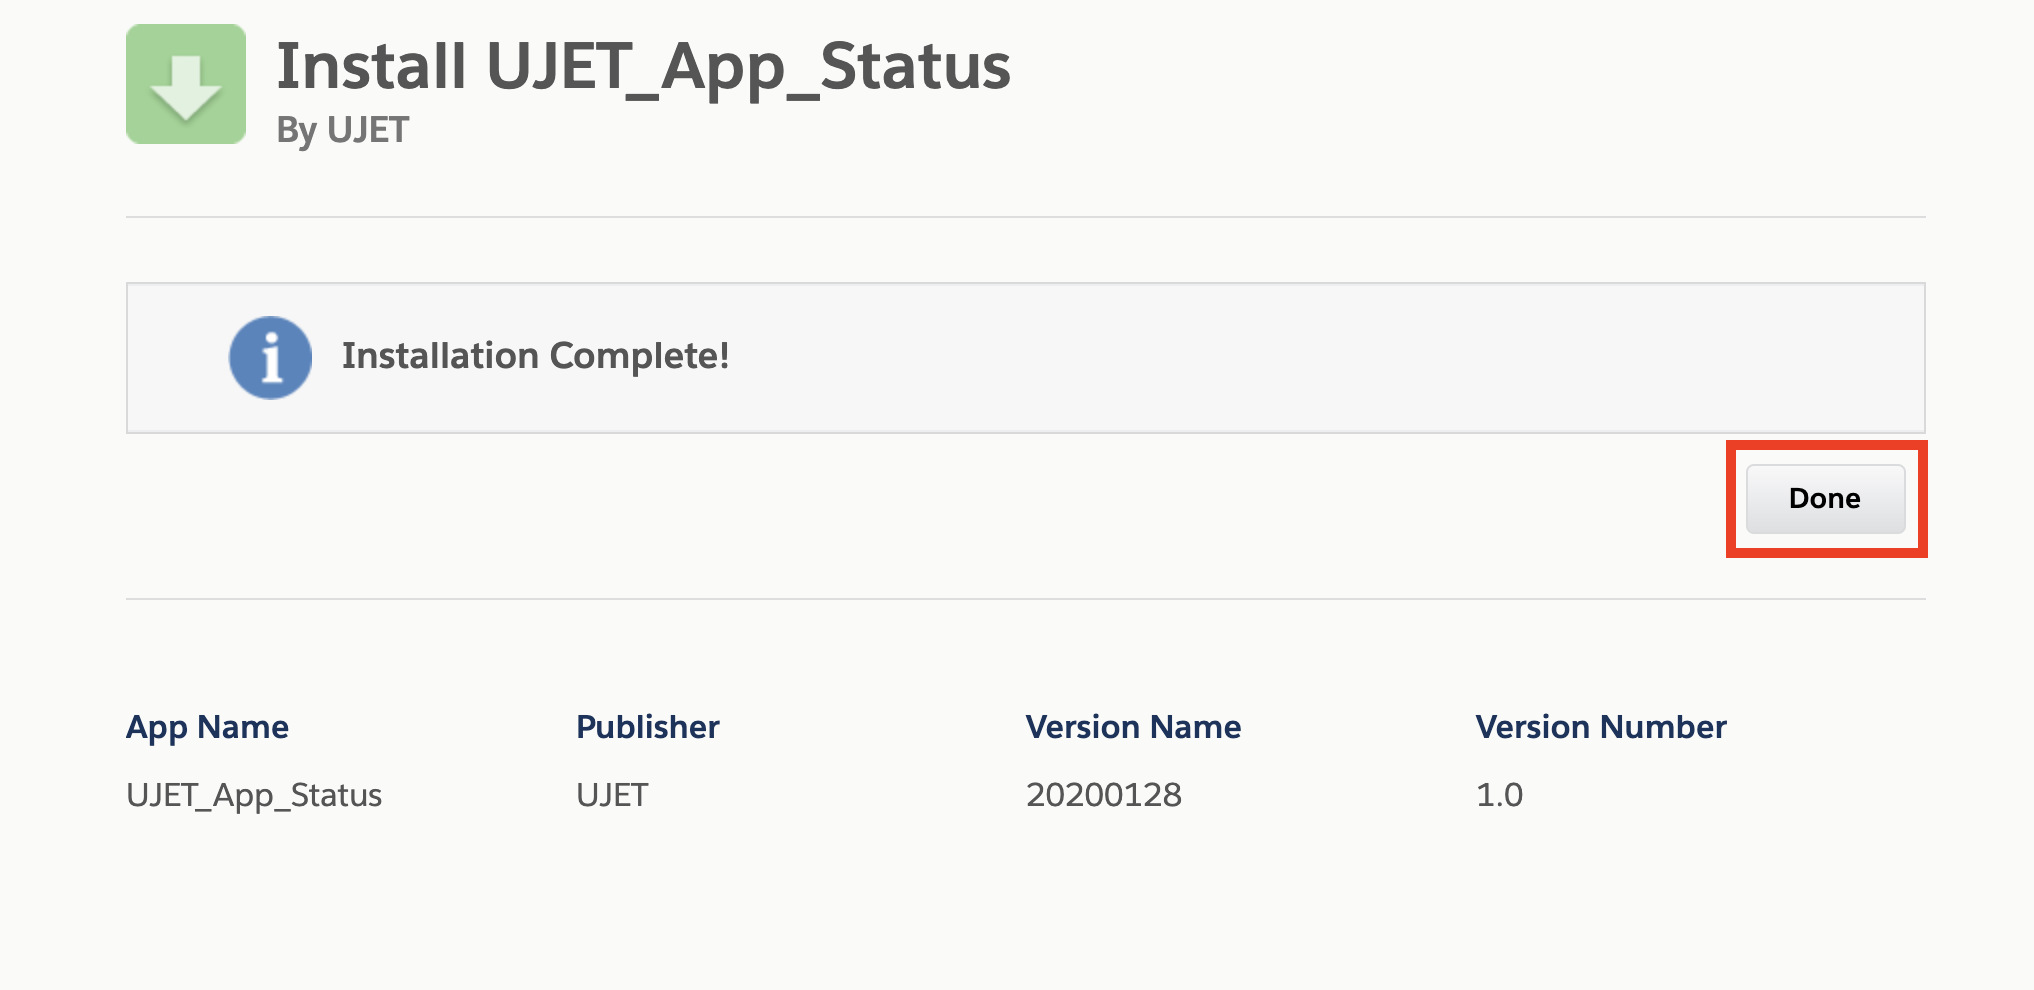
Task: Select the version number 1.0
Action: tap(1499, 795)
